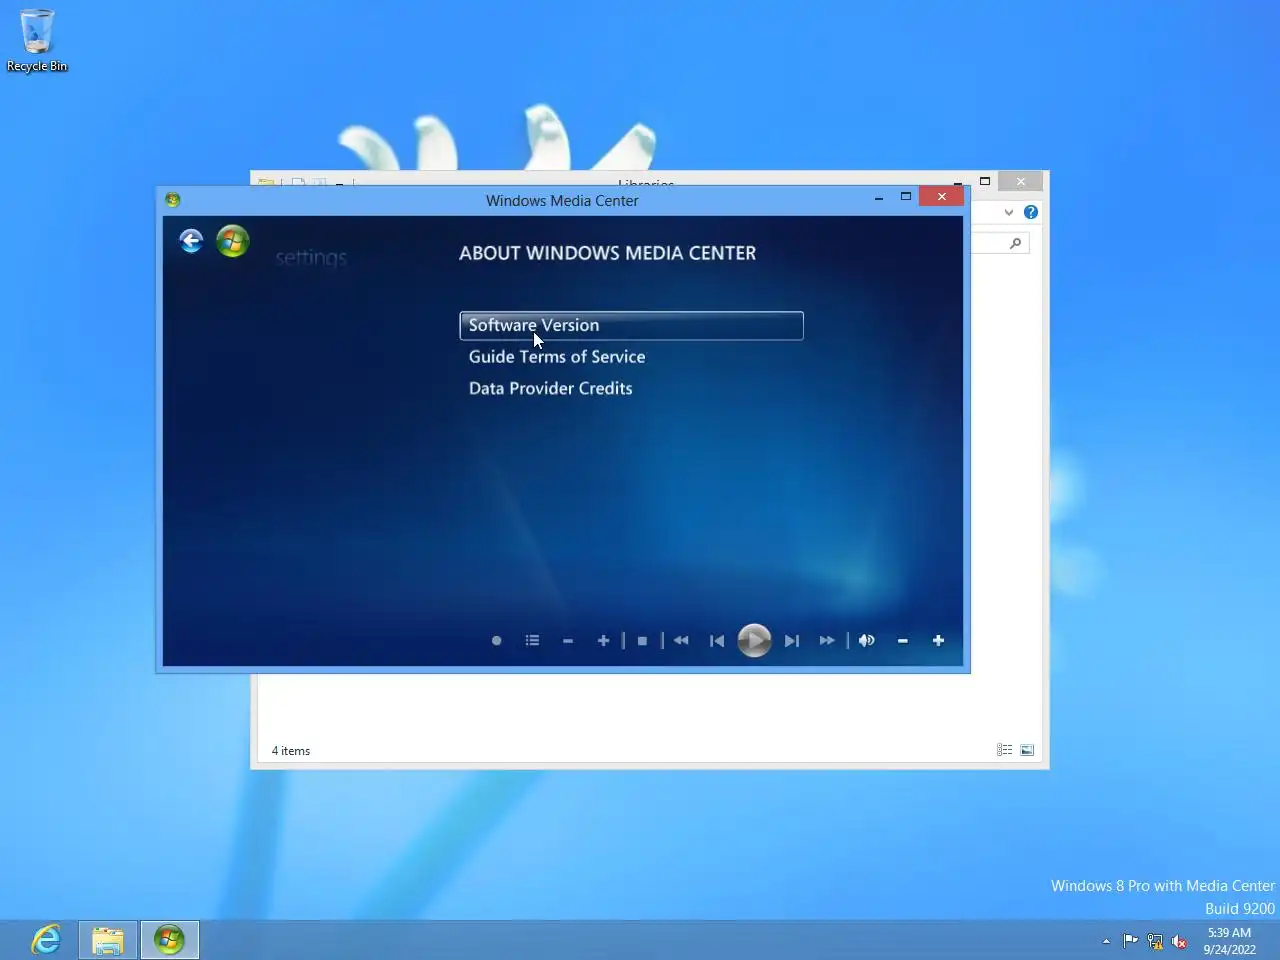Click Media Center title bar icon
Viewport: 1280px width, 960px height.
tap(172, 200)
